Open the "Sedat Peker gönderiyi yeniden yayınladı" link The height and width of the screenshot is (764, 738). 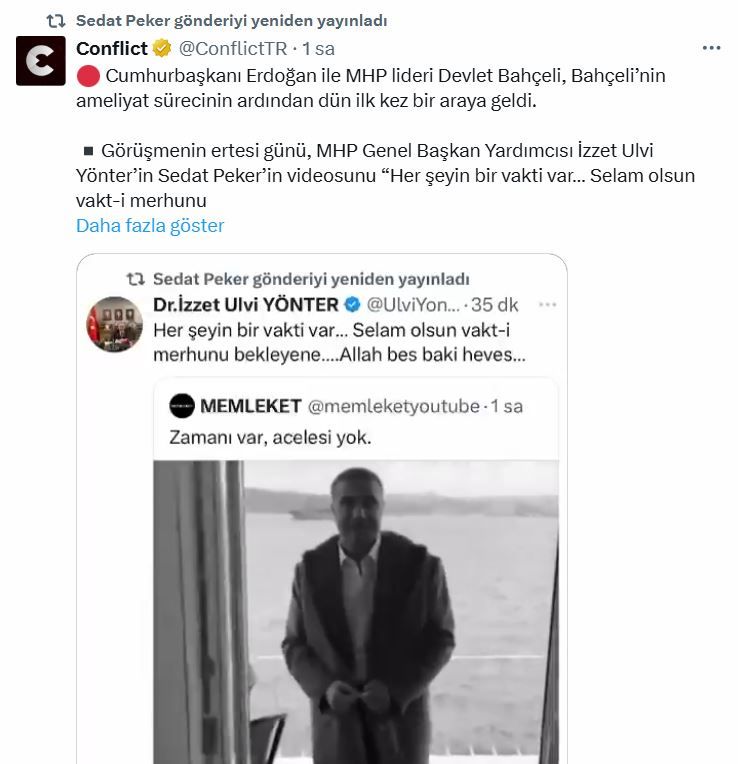click(231, 20)
